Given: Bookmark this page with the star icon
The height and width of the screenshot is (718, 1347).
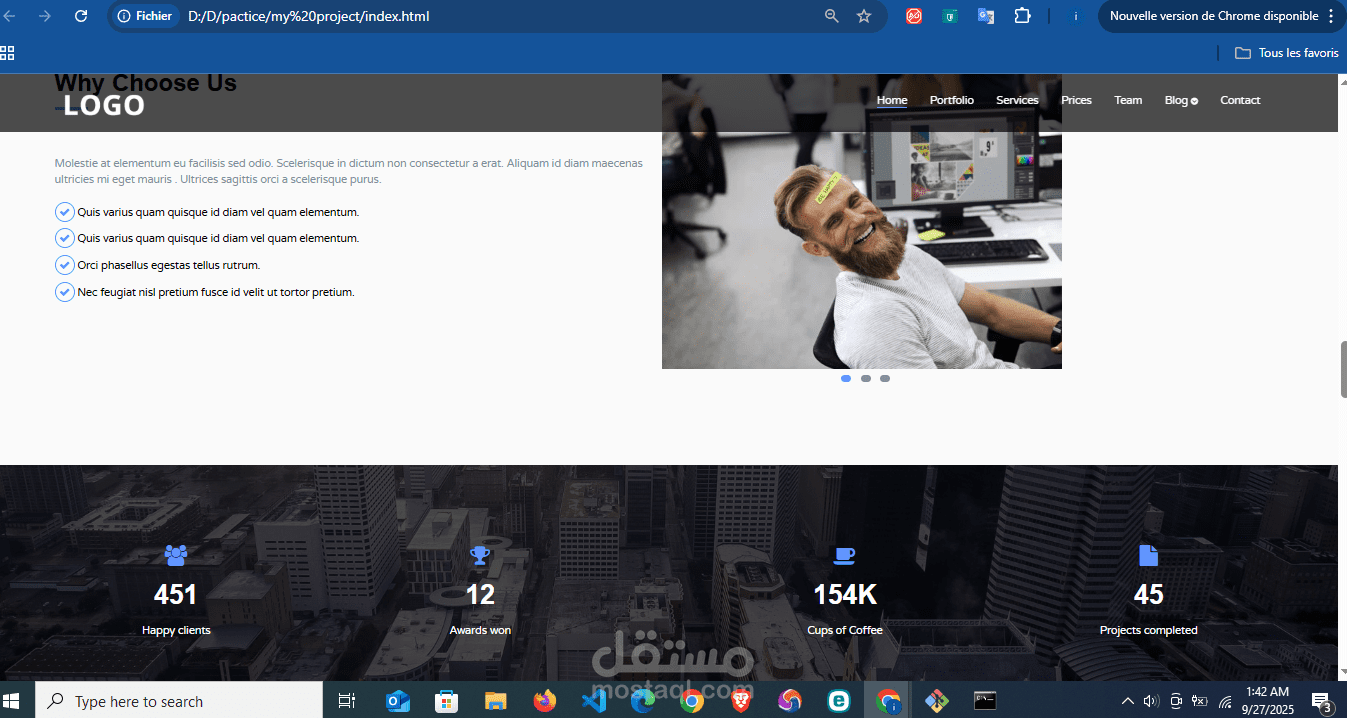Looking at the screenshot, I should (864, 16).
